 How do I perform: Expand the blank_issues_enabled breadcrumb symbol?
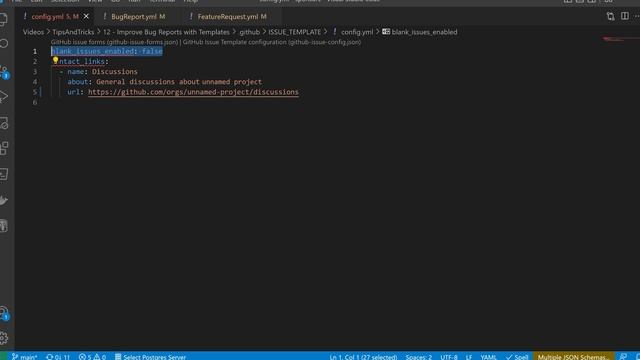pyautogui.click(x=424, y=32)
